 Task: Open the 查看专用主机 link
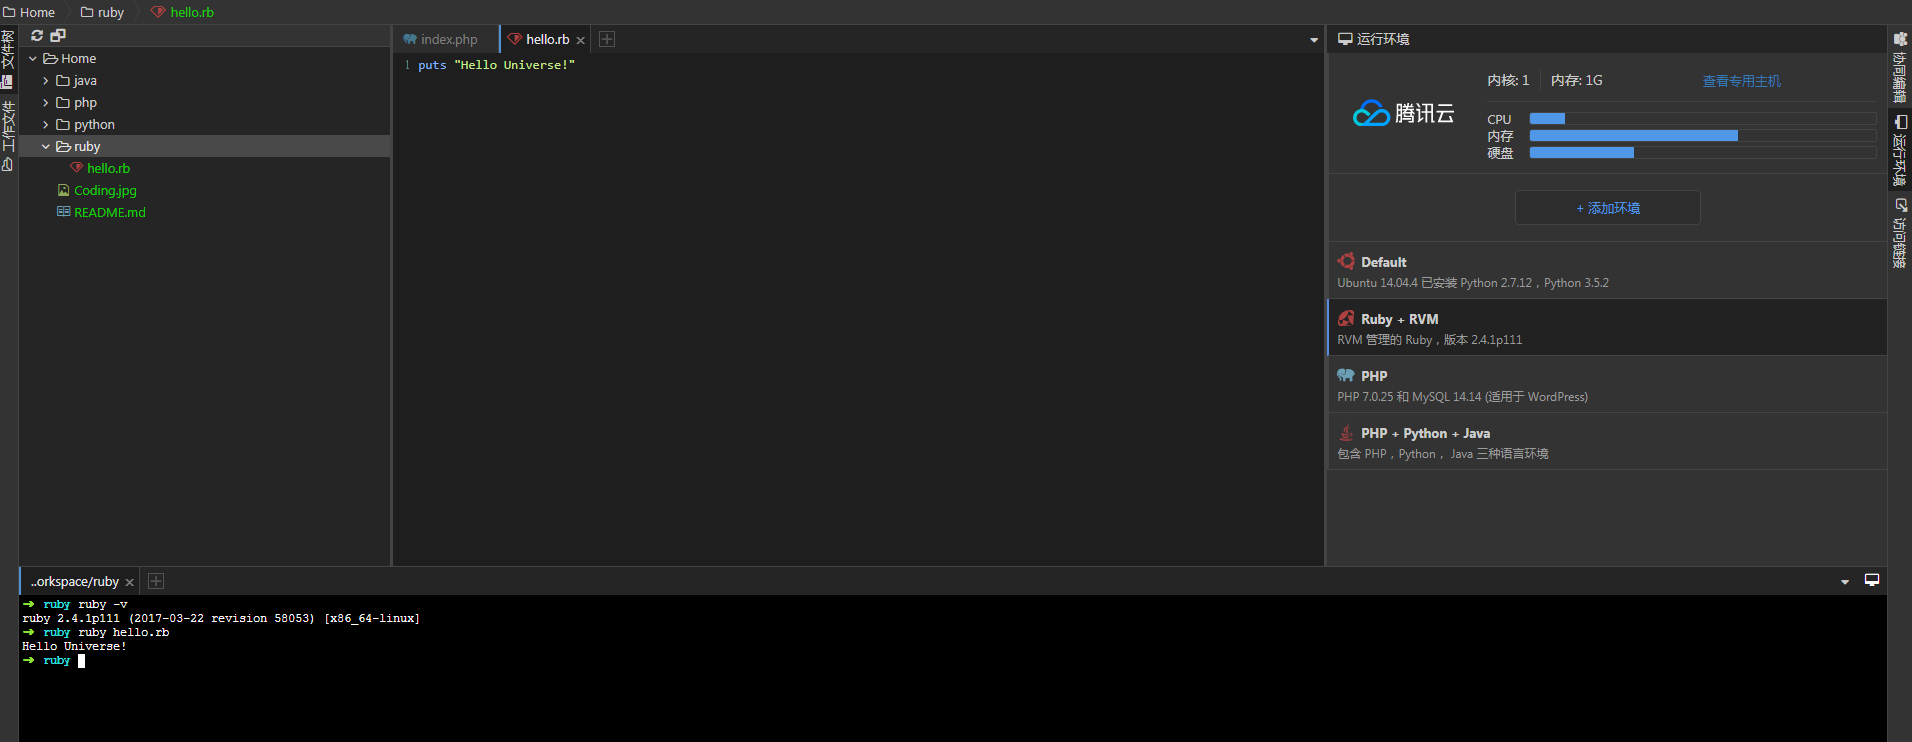pos(1742,81)
